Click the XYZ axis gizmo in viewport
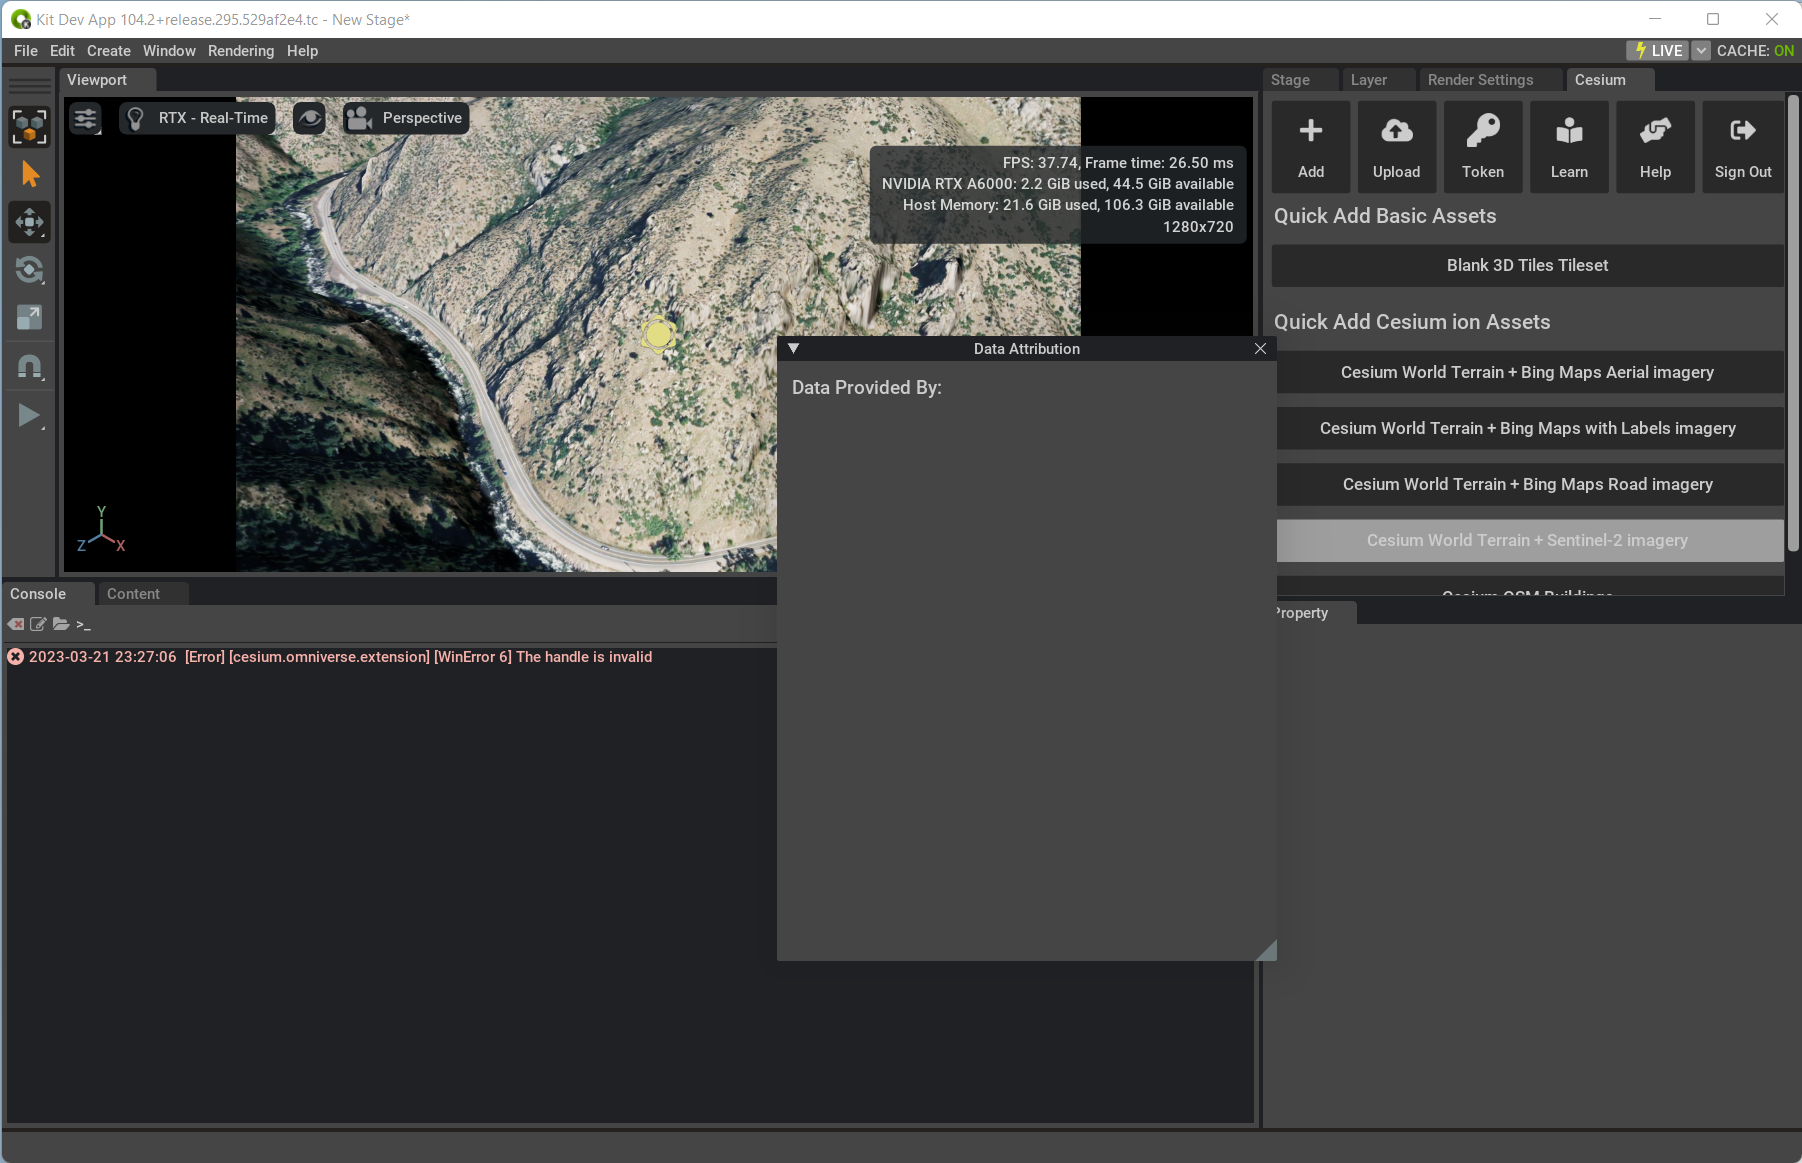The image size is (1802, 1163). coord(101,530)
